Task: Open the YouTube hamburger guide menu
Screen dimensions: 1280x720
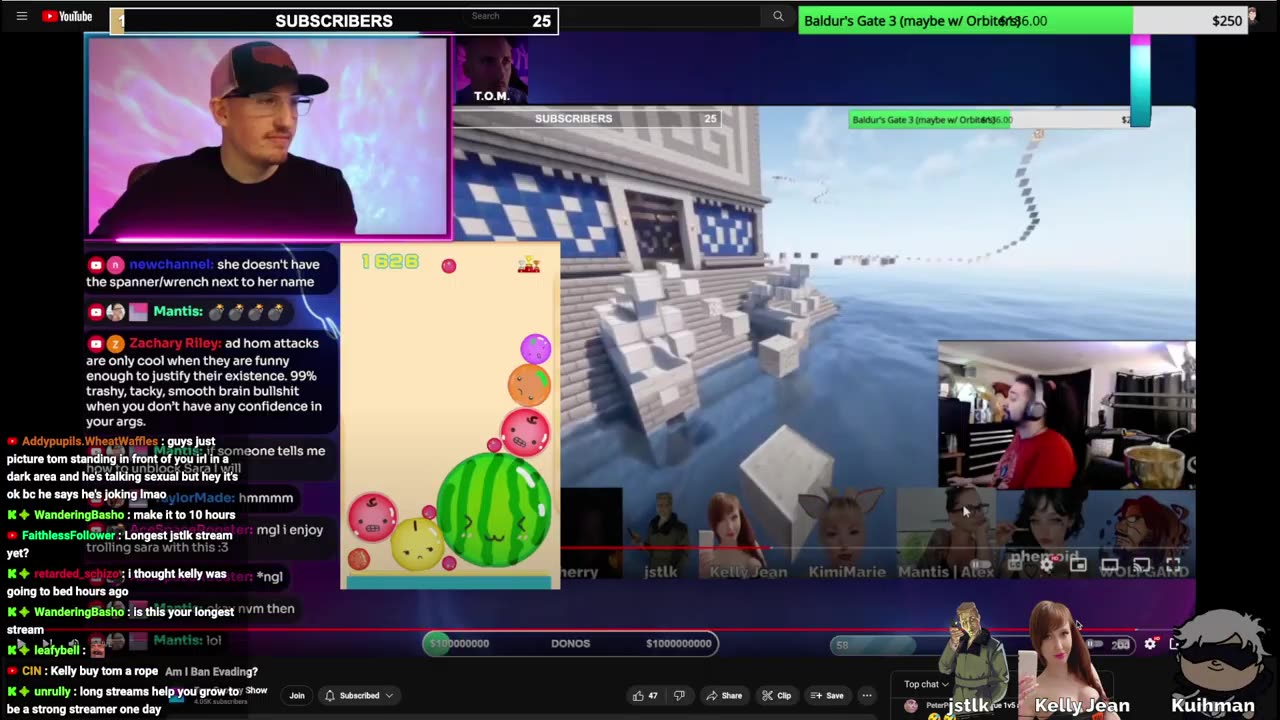Action: (x=21, y=16)
